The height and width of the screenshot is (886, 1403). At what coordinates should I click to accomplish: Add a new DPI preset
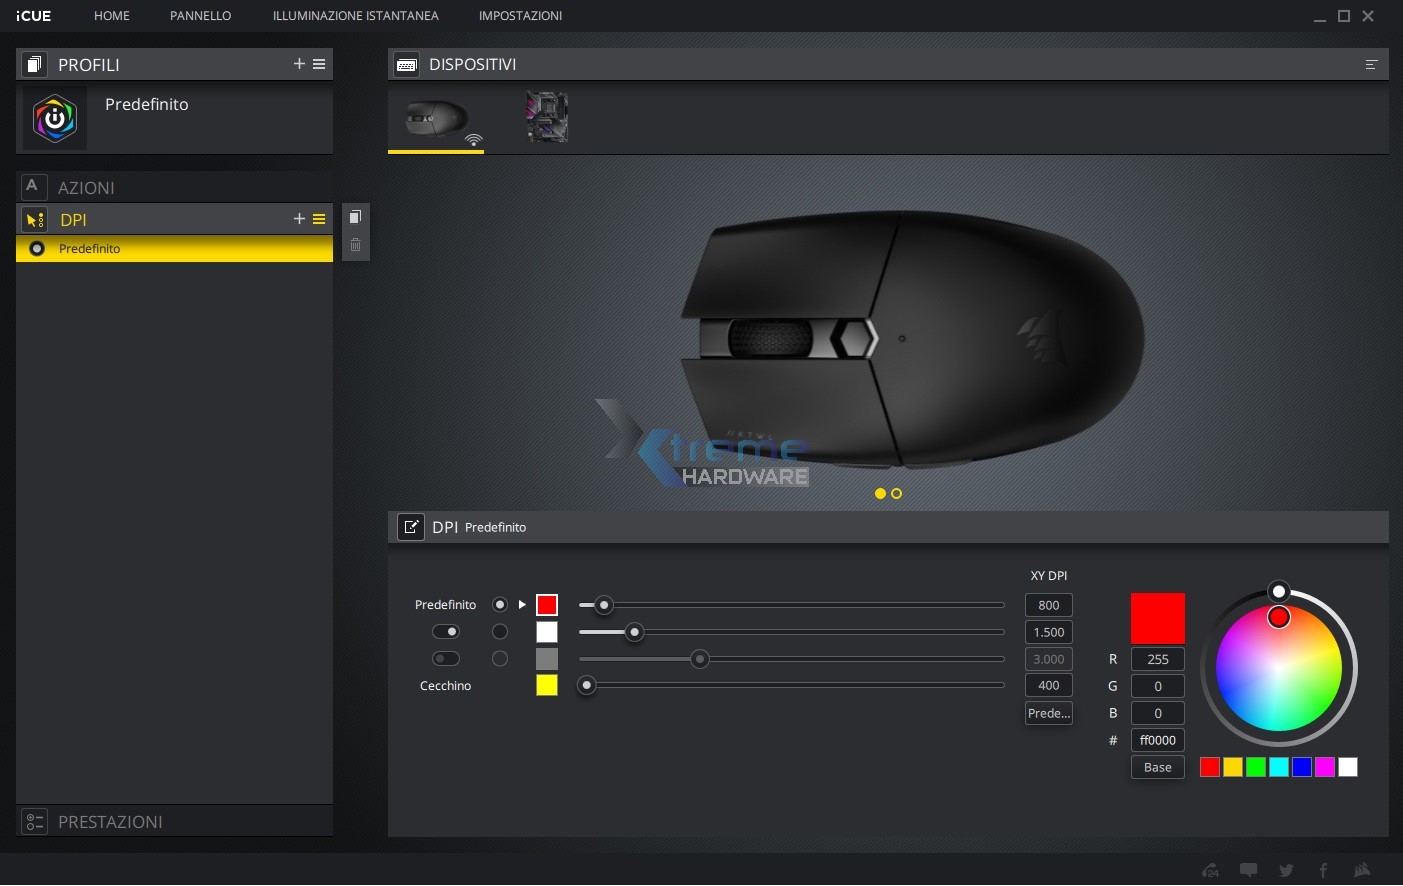click(x=299, y=219)
